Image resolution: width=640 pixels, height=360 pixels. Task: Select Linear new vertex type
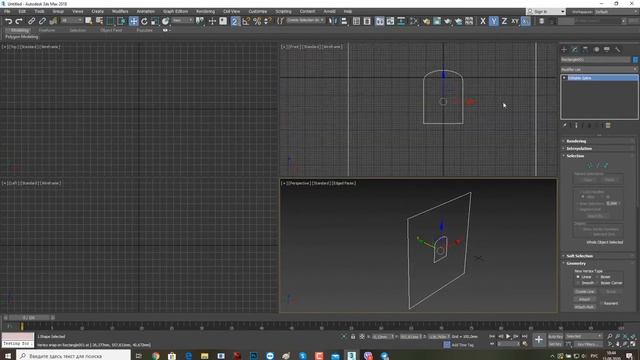click(583, 277)
